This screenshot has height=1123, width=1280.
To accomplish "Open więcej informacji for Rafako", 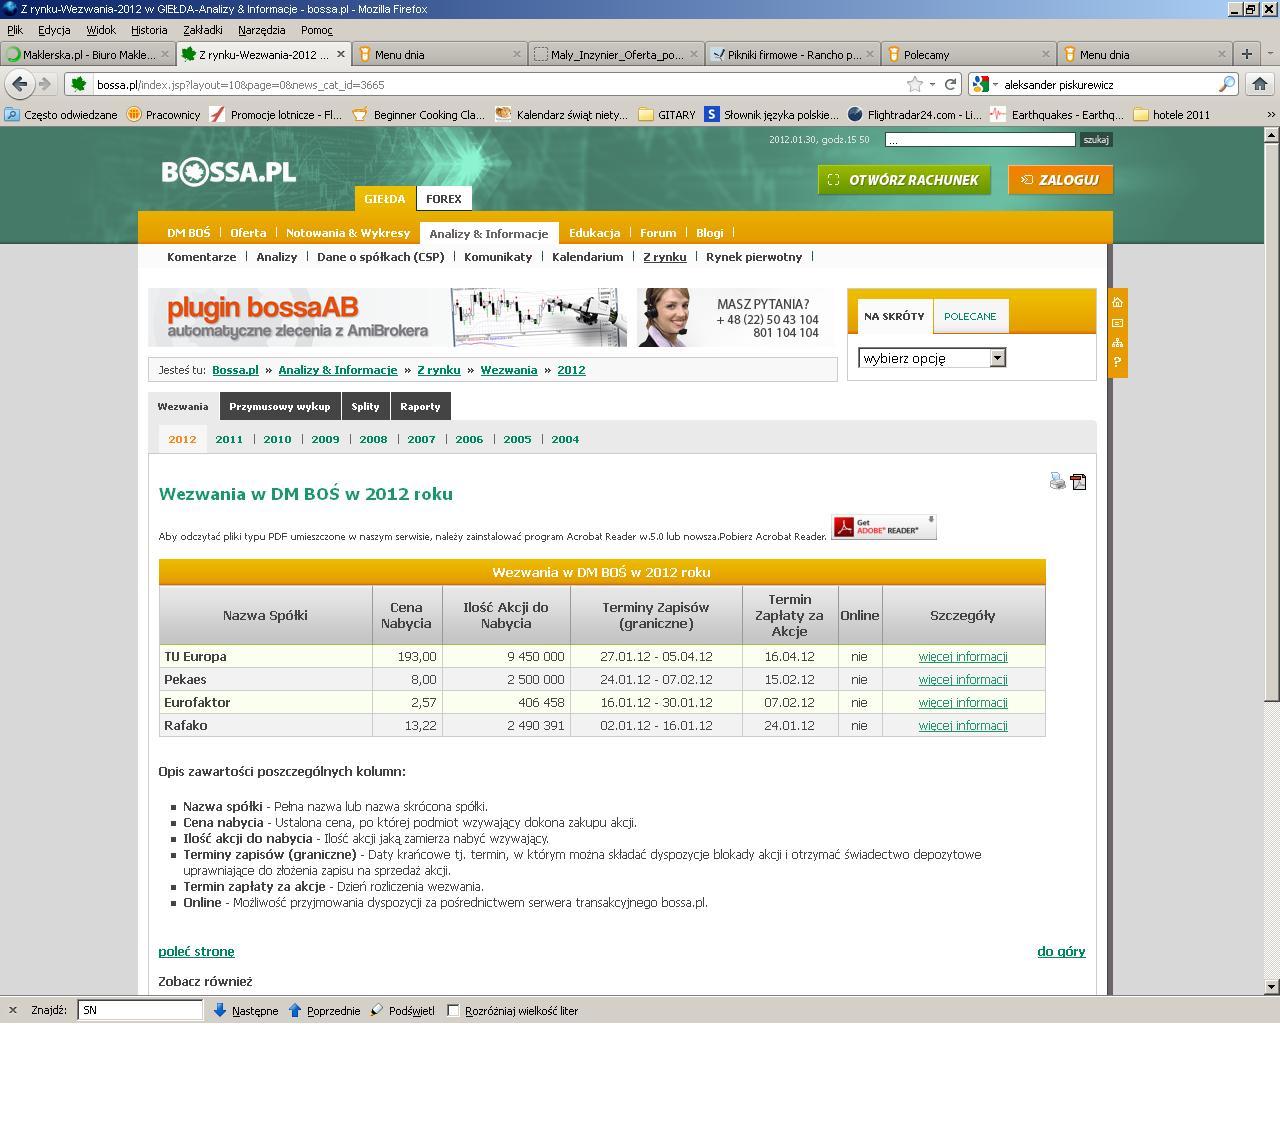I will (963, 726).
